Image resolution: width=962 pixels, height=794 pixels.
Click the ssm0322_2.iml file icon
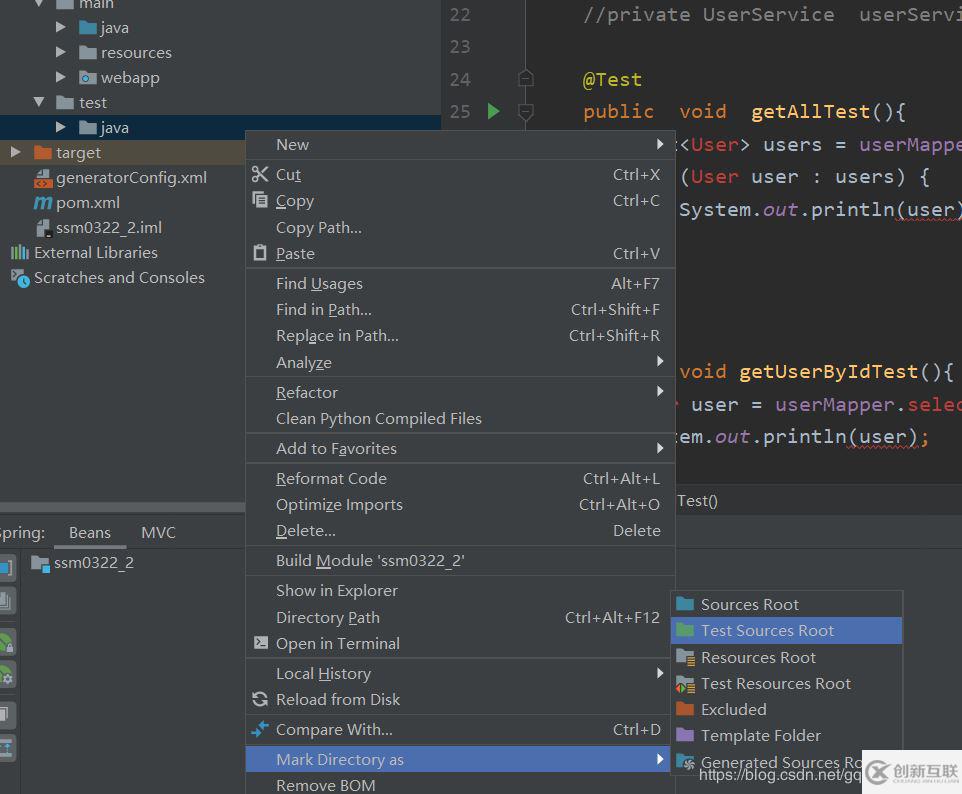point(43,228)
